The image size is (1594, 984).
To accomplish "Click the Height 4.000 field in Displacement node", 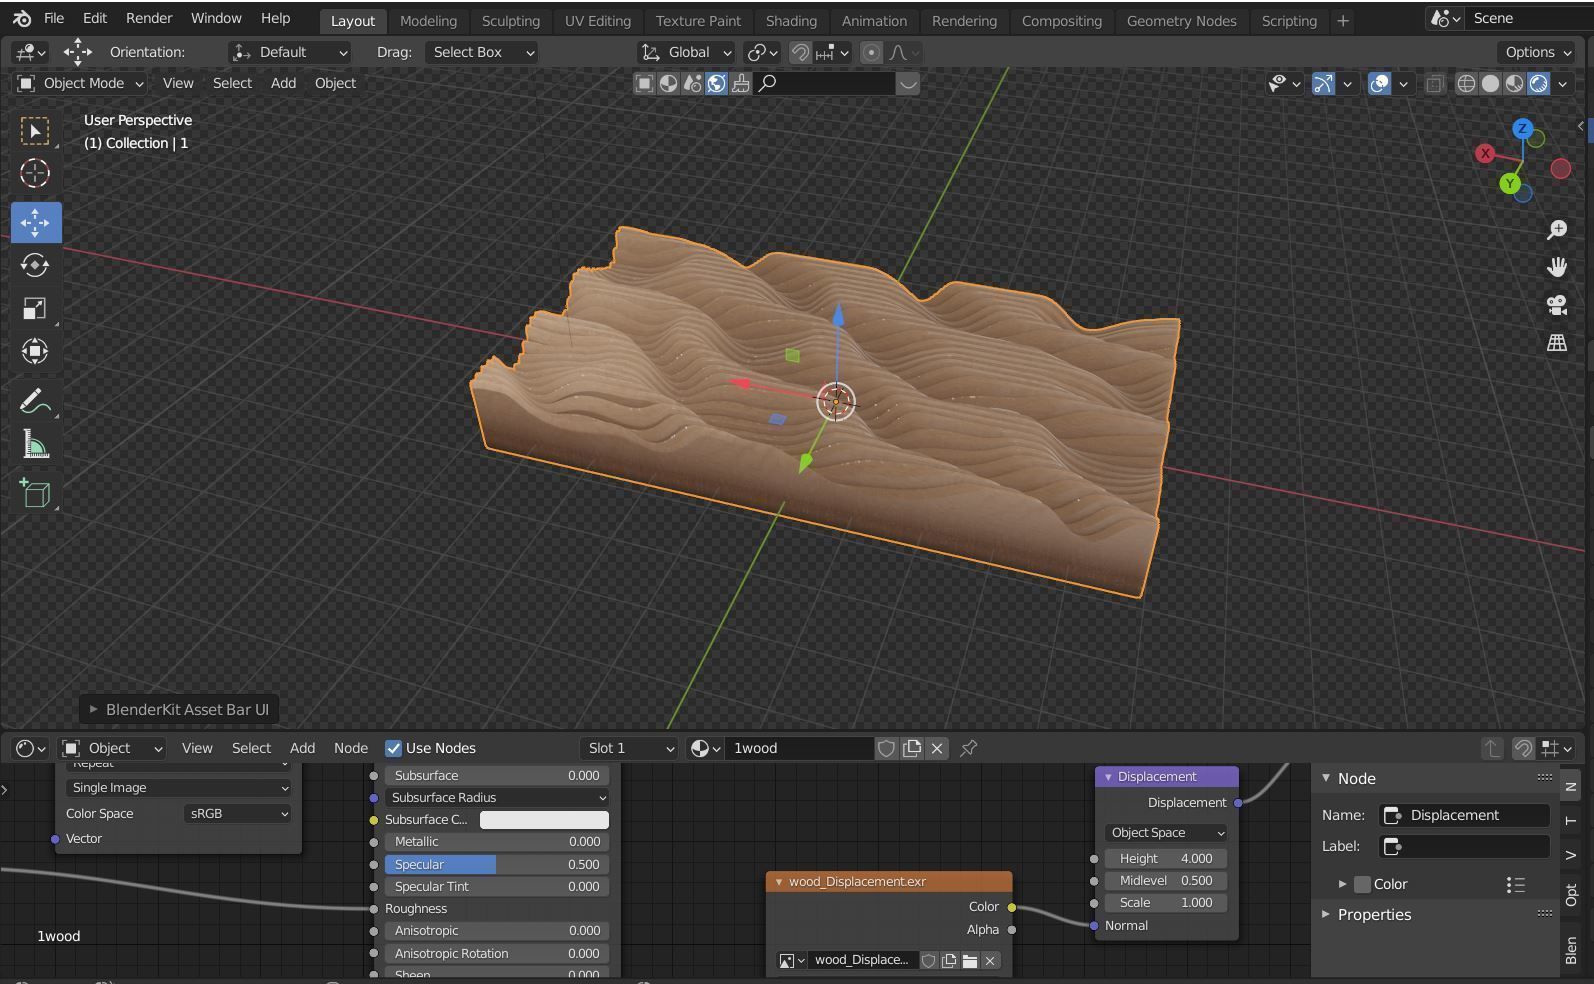I will click(x=1166, y=859).
